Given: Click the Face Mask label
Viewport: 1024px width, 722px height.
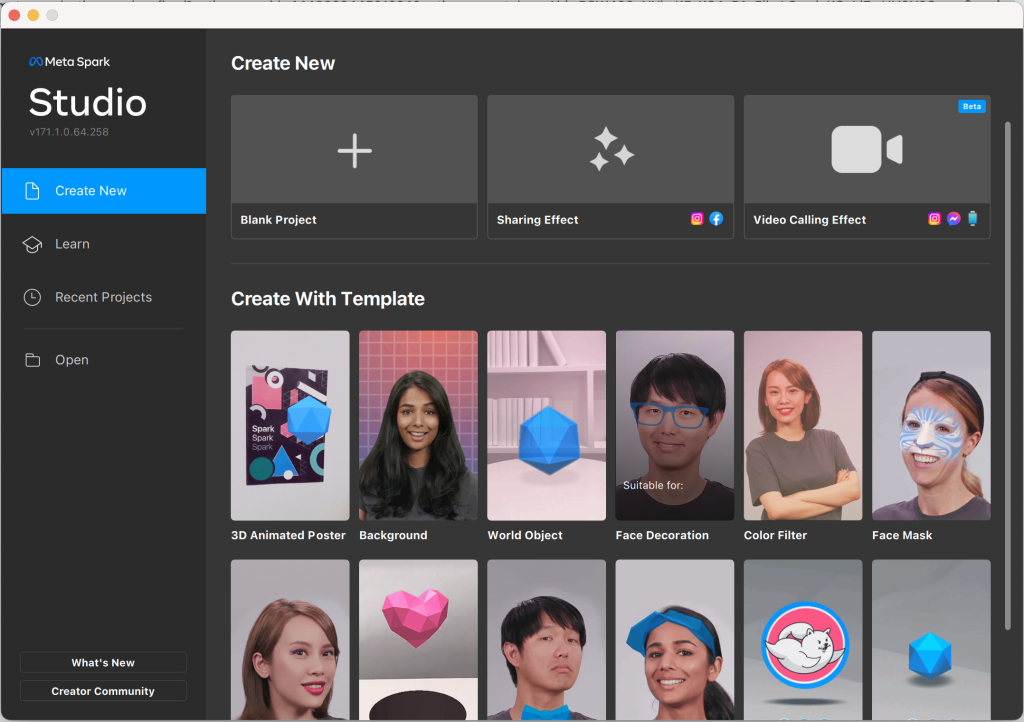Looking at the screenshot, I should coord(902,535).
